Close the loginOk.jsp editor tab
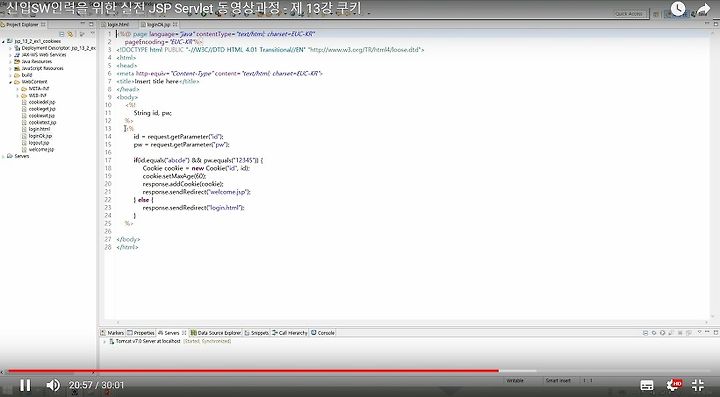The width and height of the screenshot is (720, 397). point(175,24)
